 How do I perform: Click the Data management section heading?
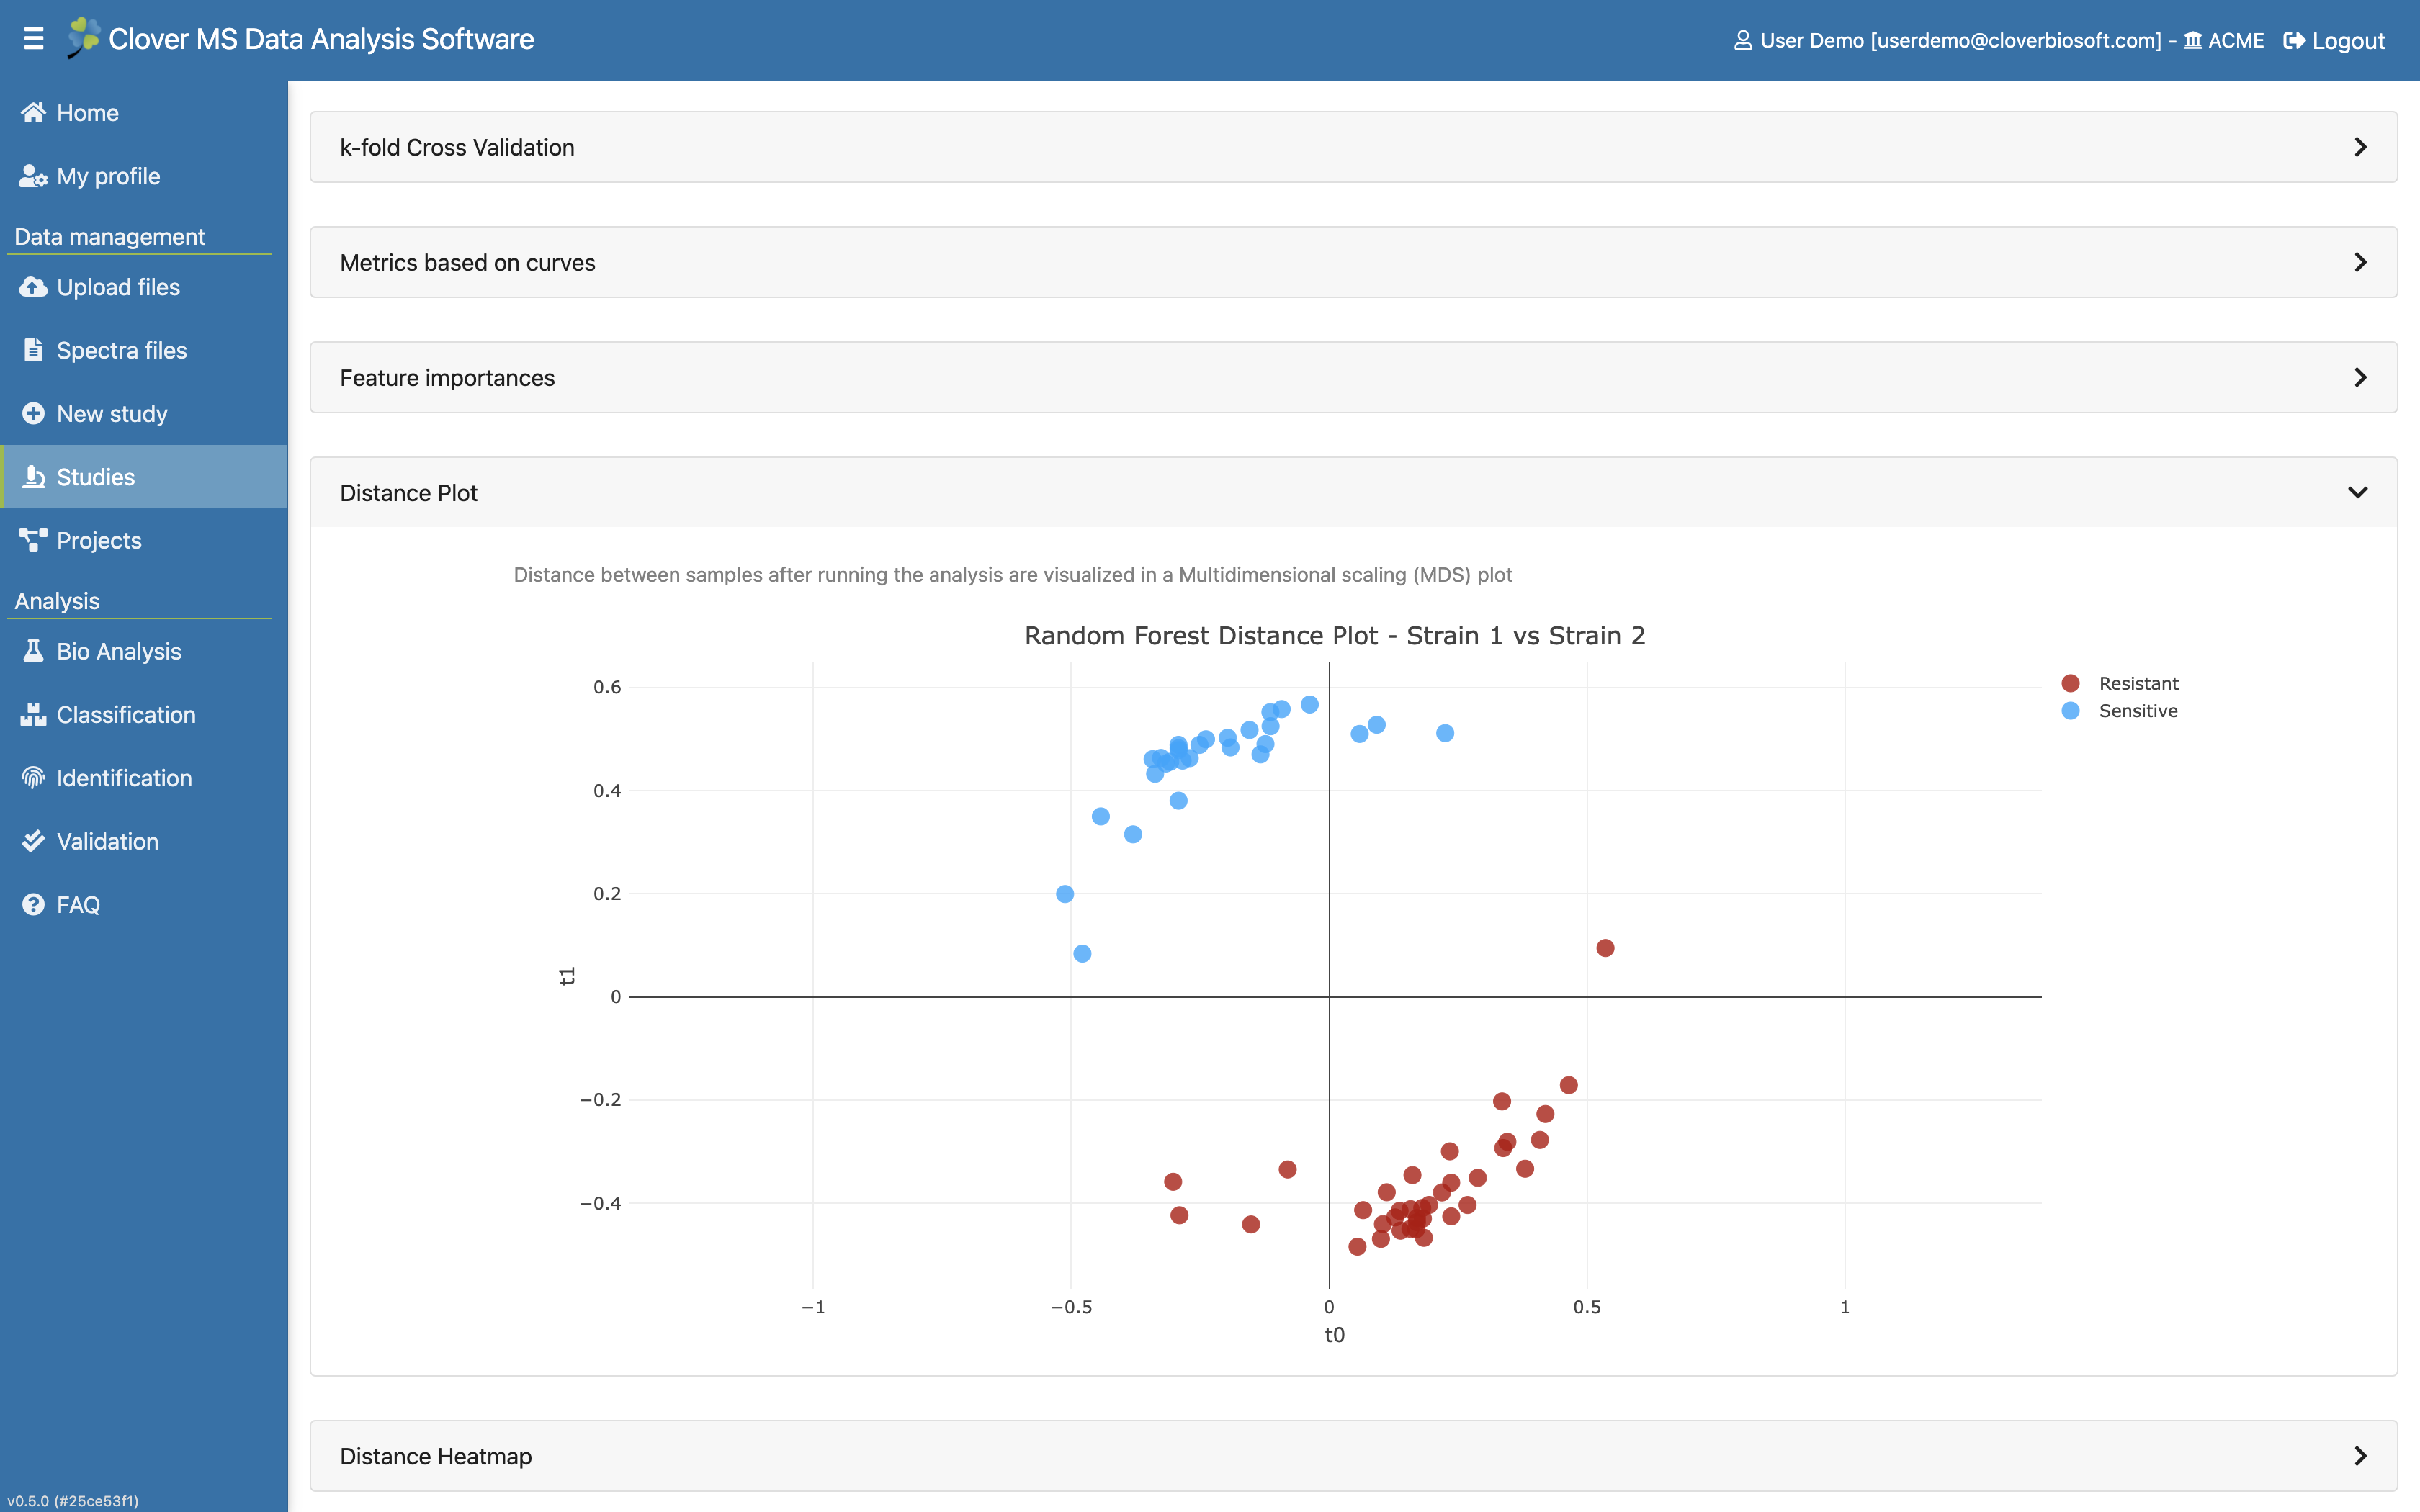pyautogui.click(x=109, y=236)
